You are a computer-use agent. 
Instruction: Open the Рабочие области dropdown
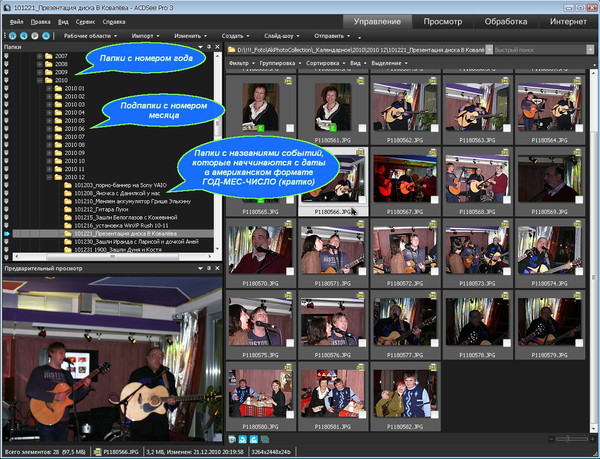click(90, 36)
